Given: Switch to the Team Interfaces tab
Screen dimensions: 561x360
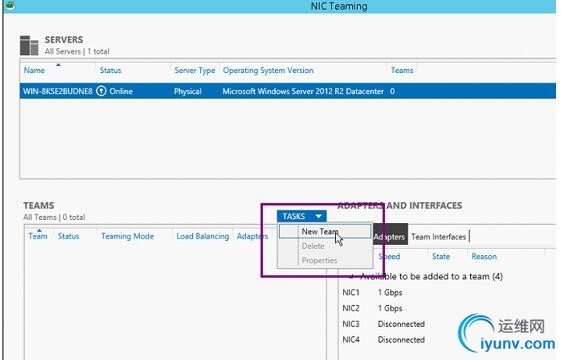Looking at the screenshot, I should (438, 237).
